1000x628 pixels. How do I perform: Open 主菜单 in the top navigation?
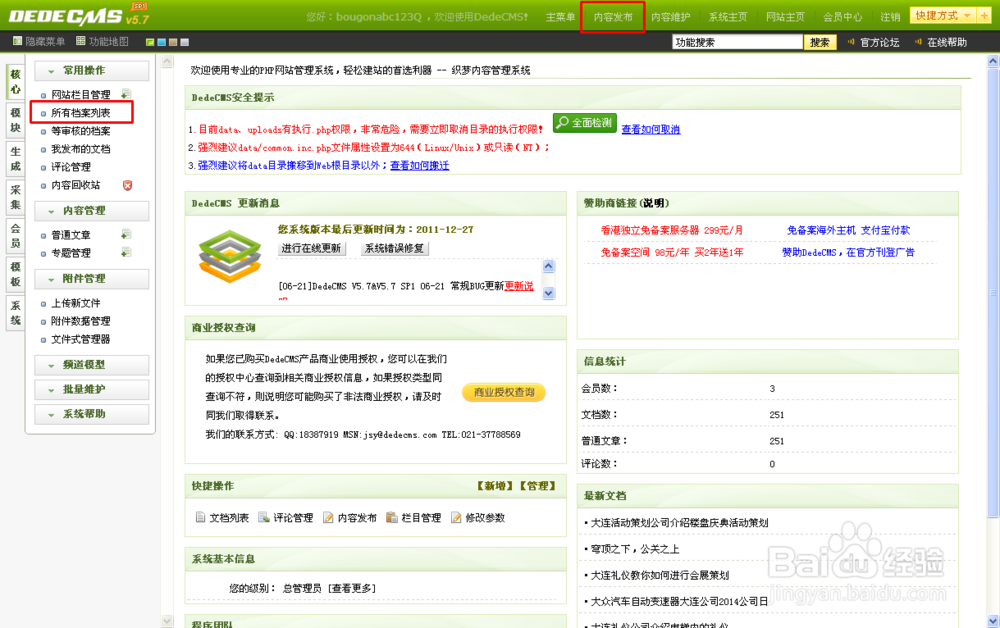pyautogui.click(x=560, y=17)
